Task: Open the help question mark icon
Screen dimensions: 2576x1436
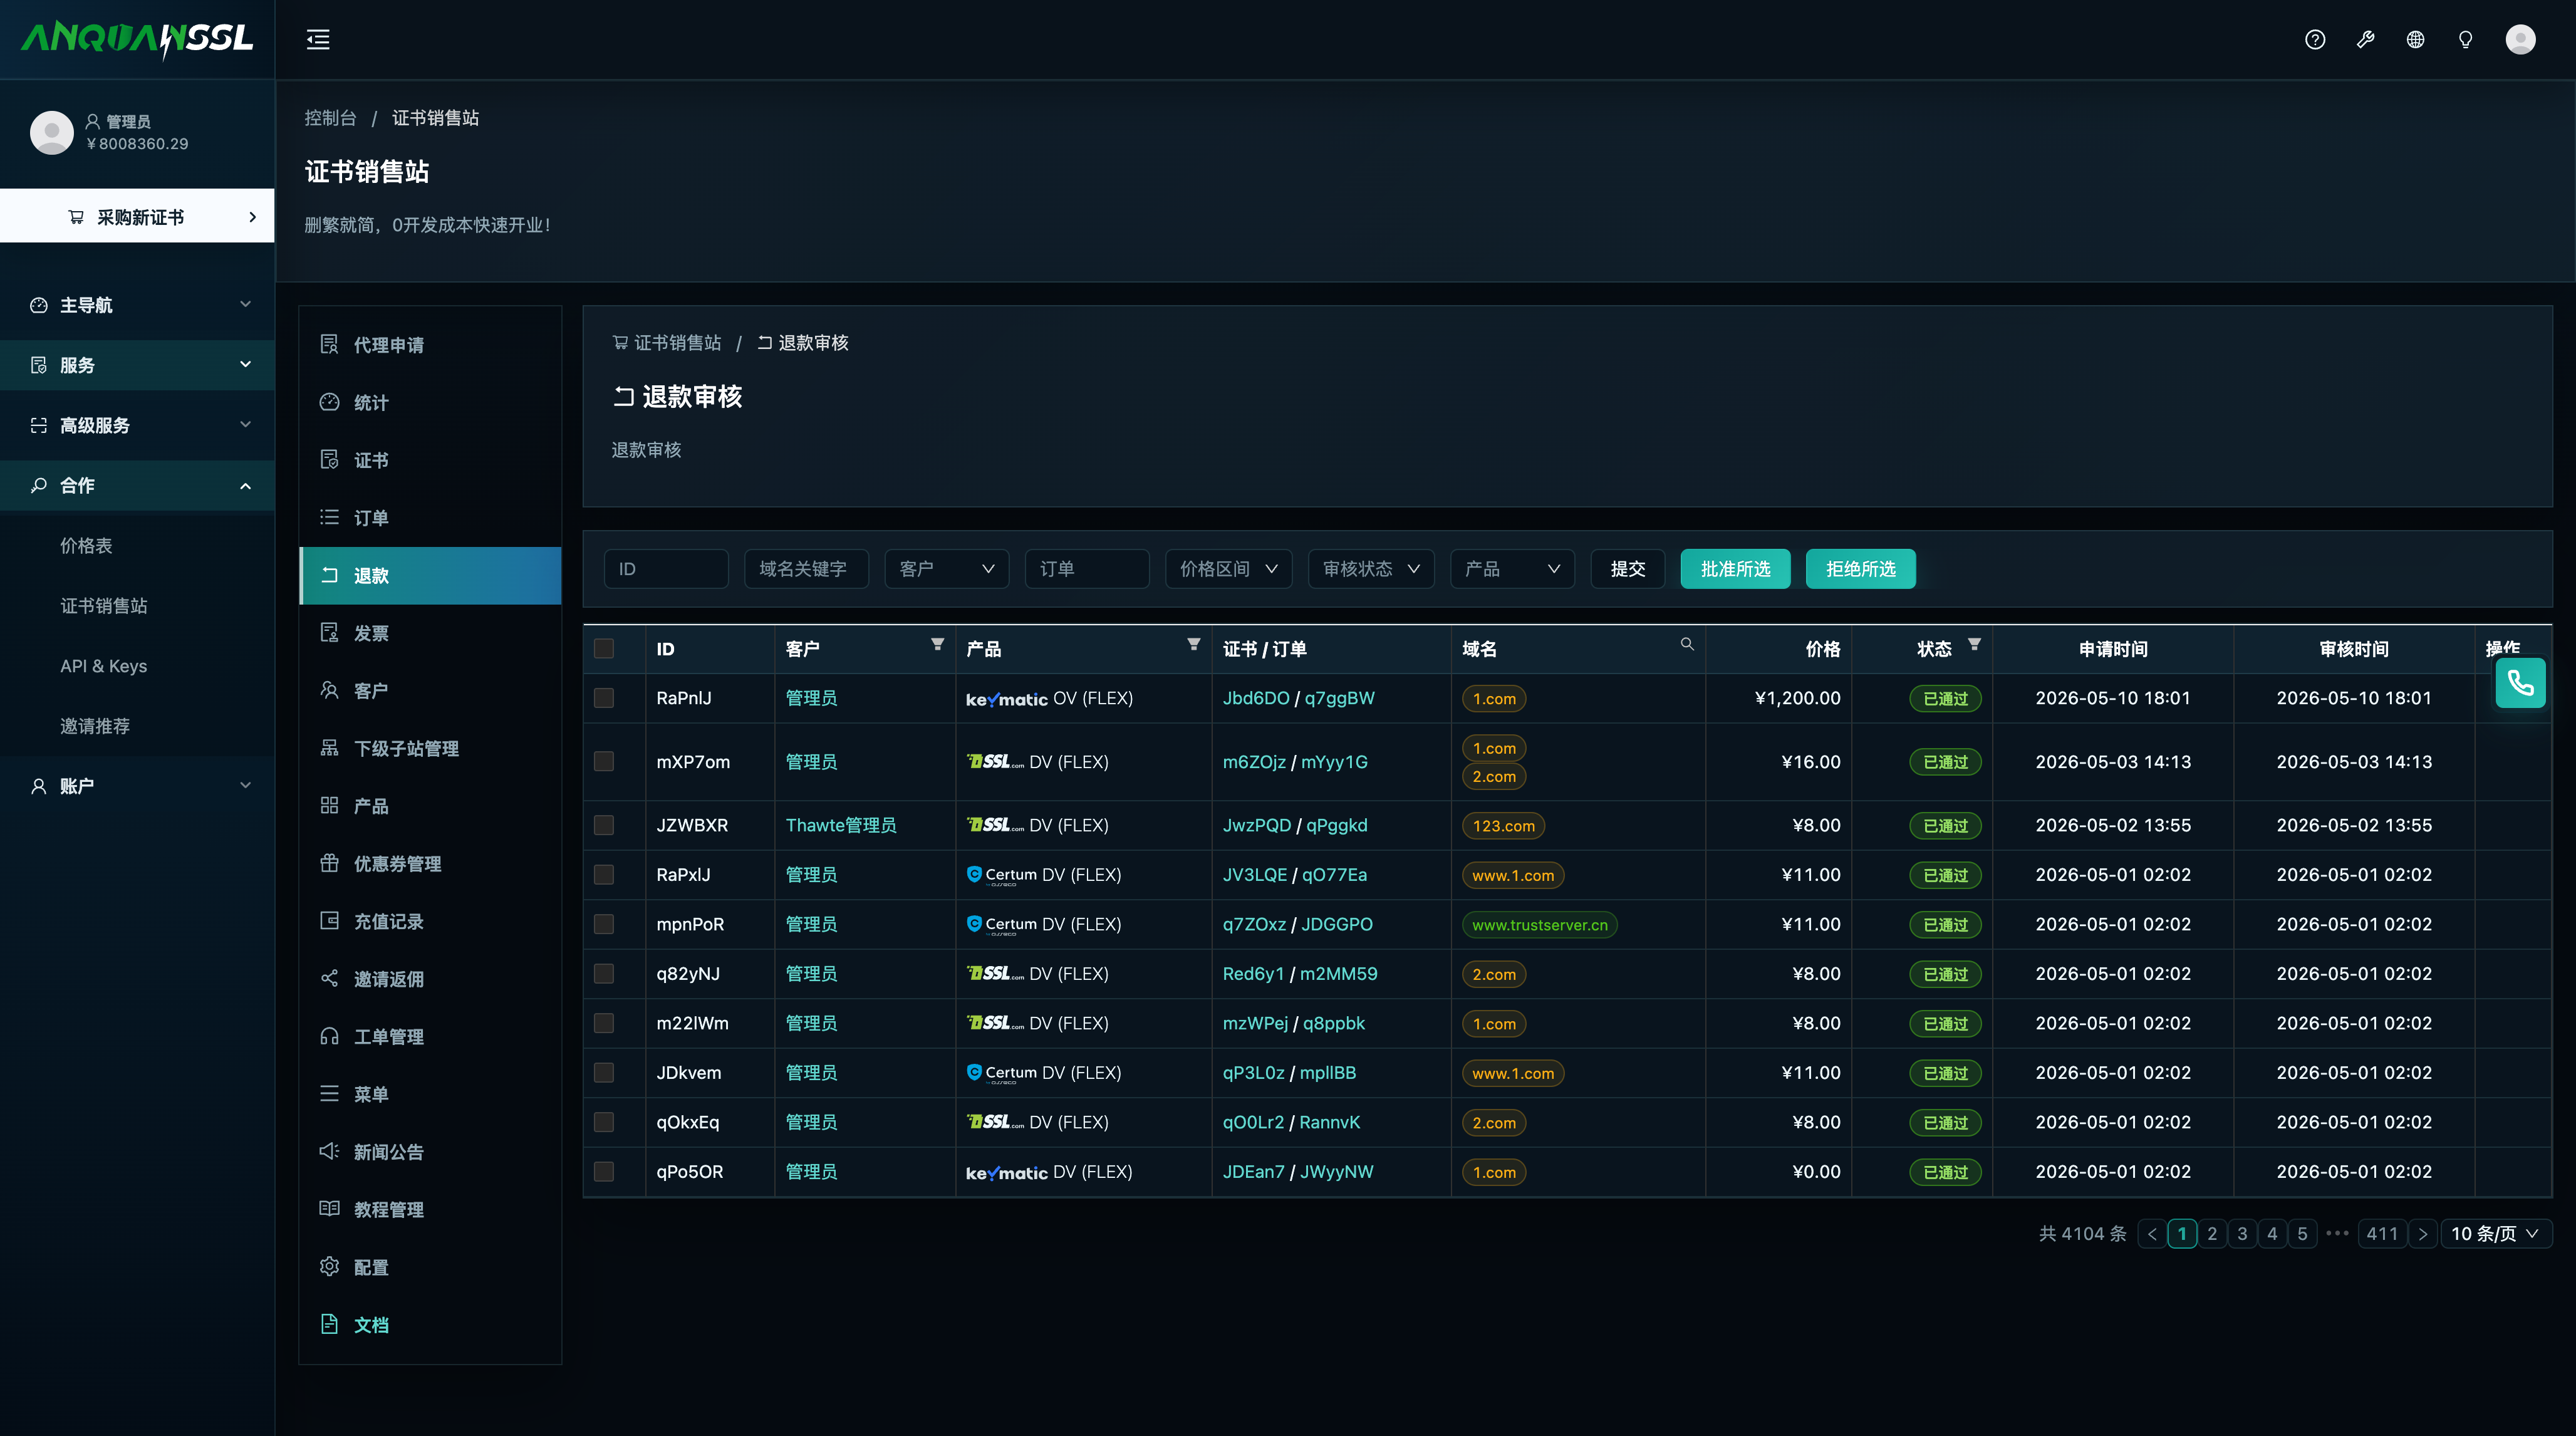Action: [2315, 40]
